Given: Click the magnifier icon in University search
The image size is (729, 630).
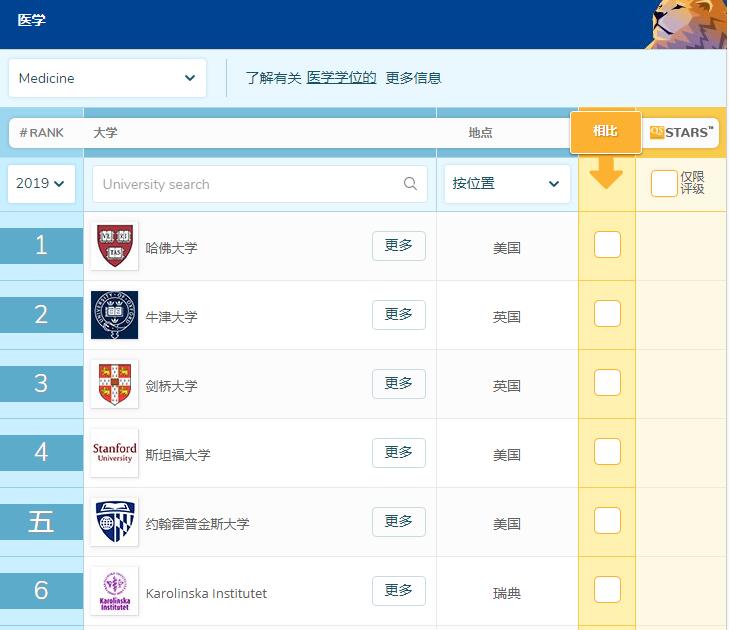Looking at the screenshot, I should point(410,184).
